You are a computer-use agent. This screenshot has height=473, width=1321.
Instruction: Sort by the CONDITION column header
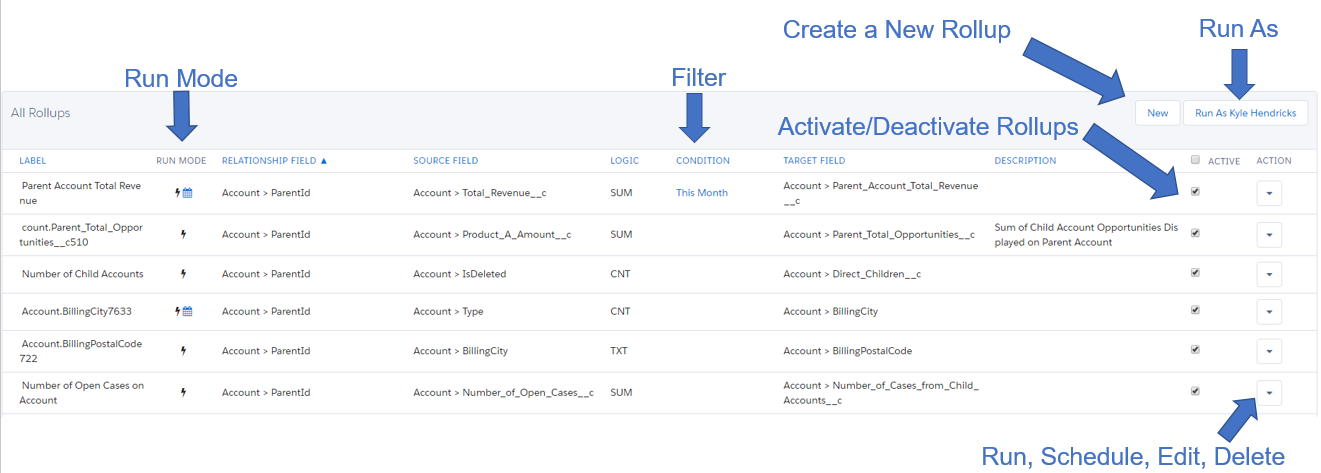703,160
